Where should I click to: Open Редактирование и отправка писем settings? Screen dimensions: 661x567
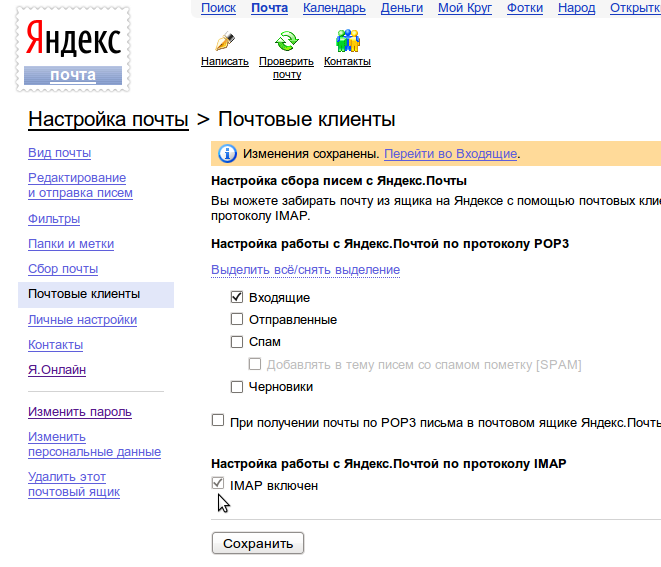pos(81,185)
